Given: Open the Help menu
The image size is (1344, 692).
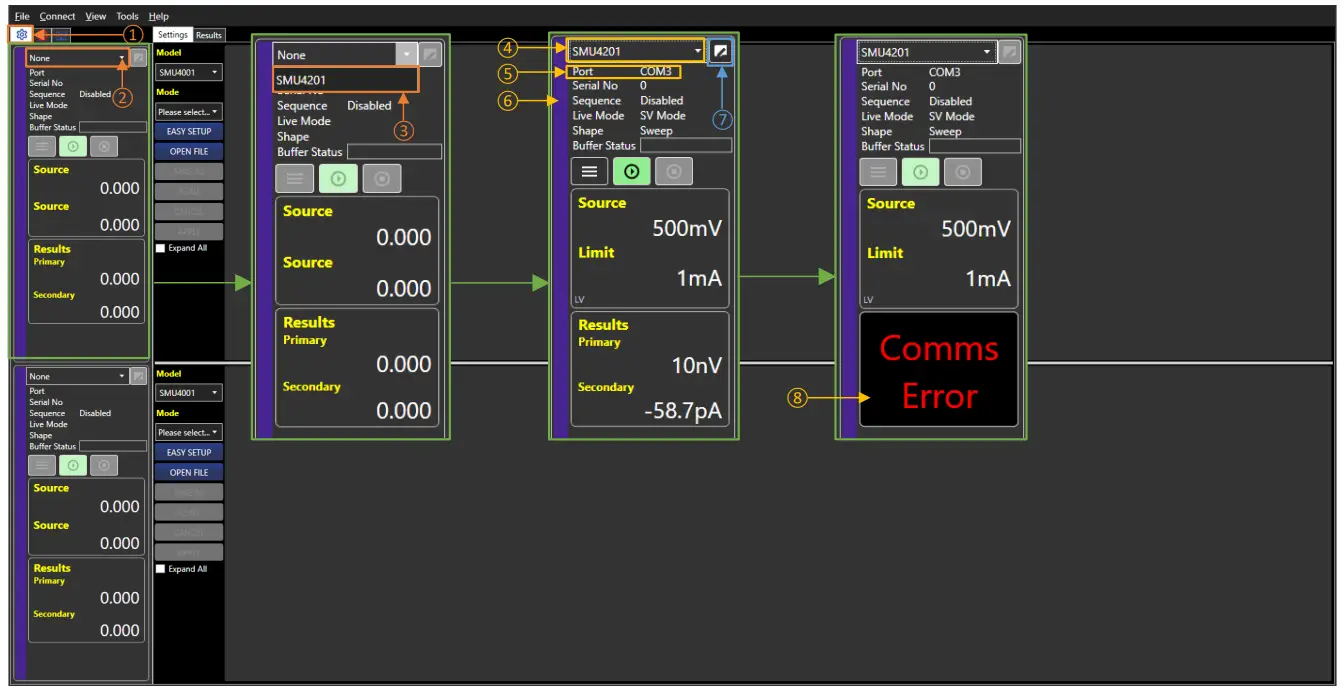Looking at the screenshot, I should pyautogui.click(x=158, y=16).
